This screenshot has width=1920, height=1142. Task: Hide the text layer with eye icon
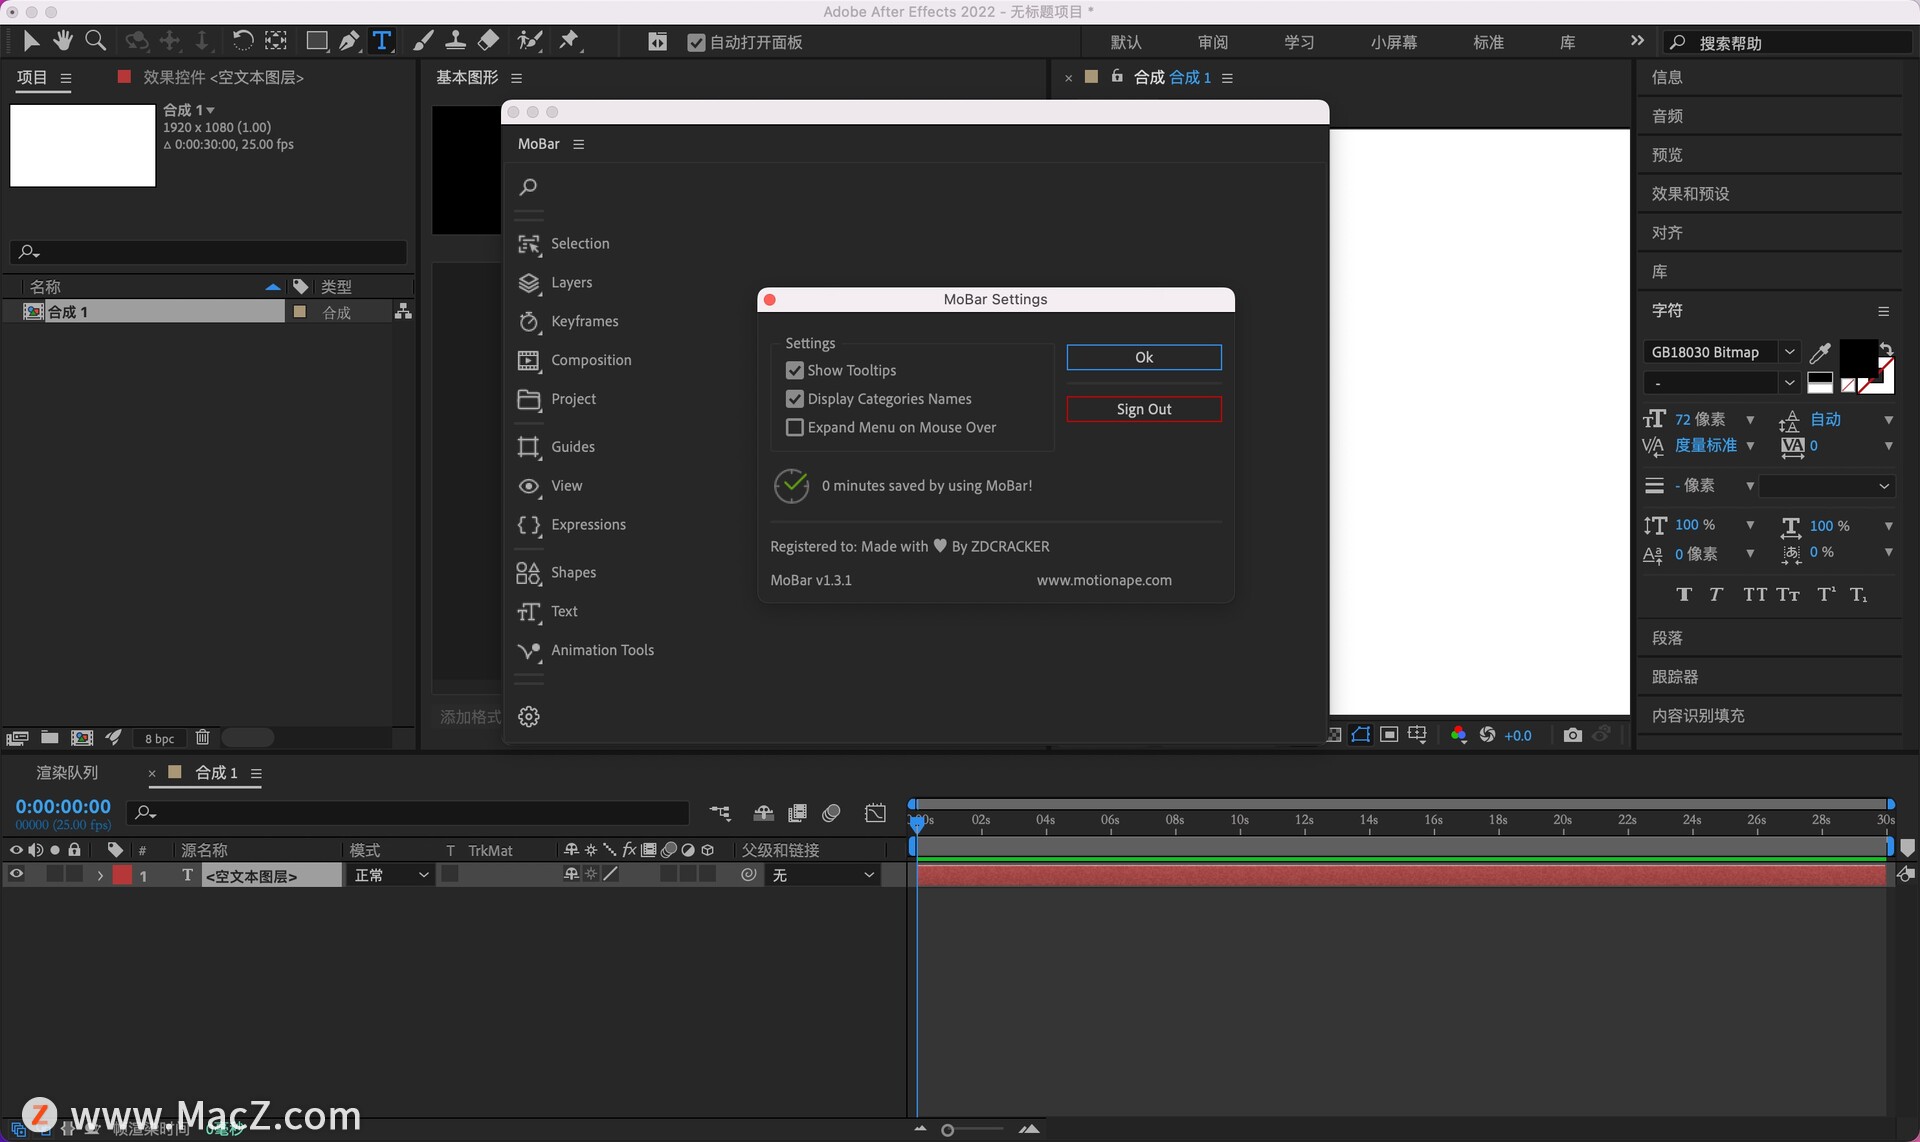[x=16, y=874]
